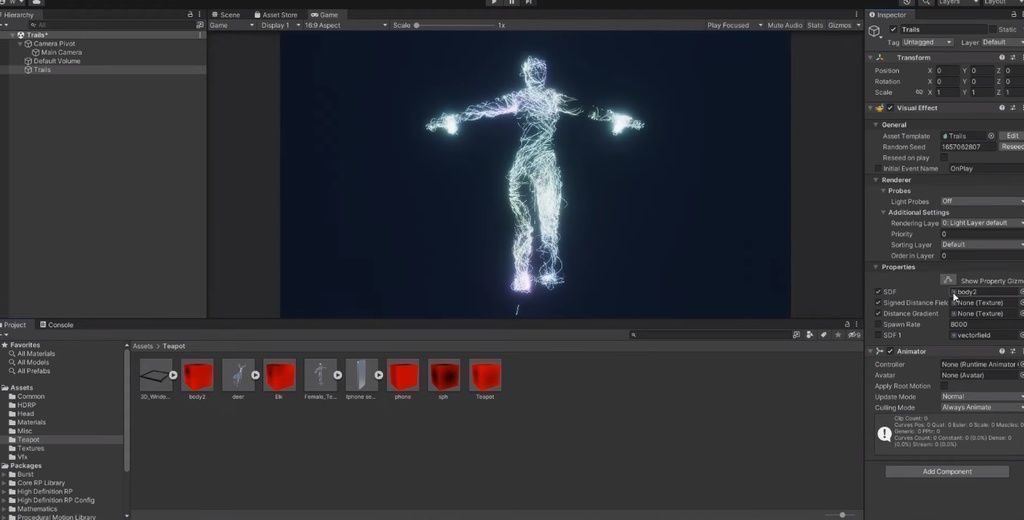Toggle Visual Effect component enabled checkbox
This screenshot has width=1024, height=520.
(890, 108)
